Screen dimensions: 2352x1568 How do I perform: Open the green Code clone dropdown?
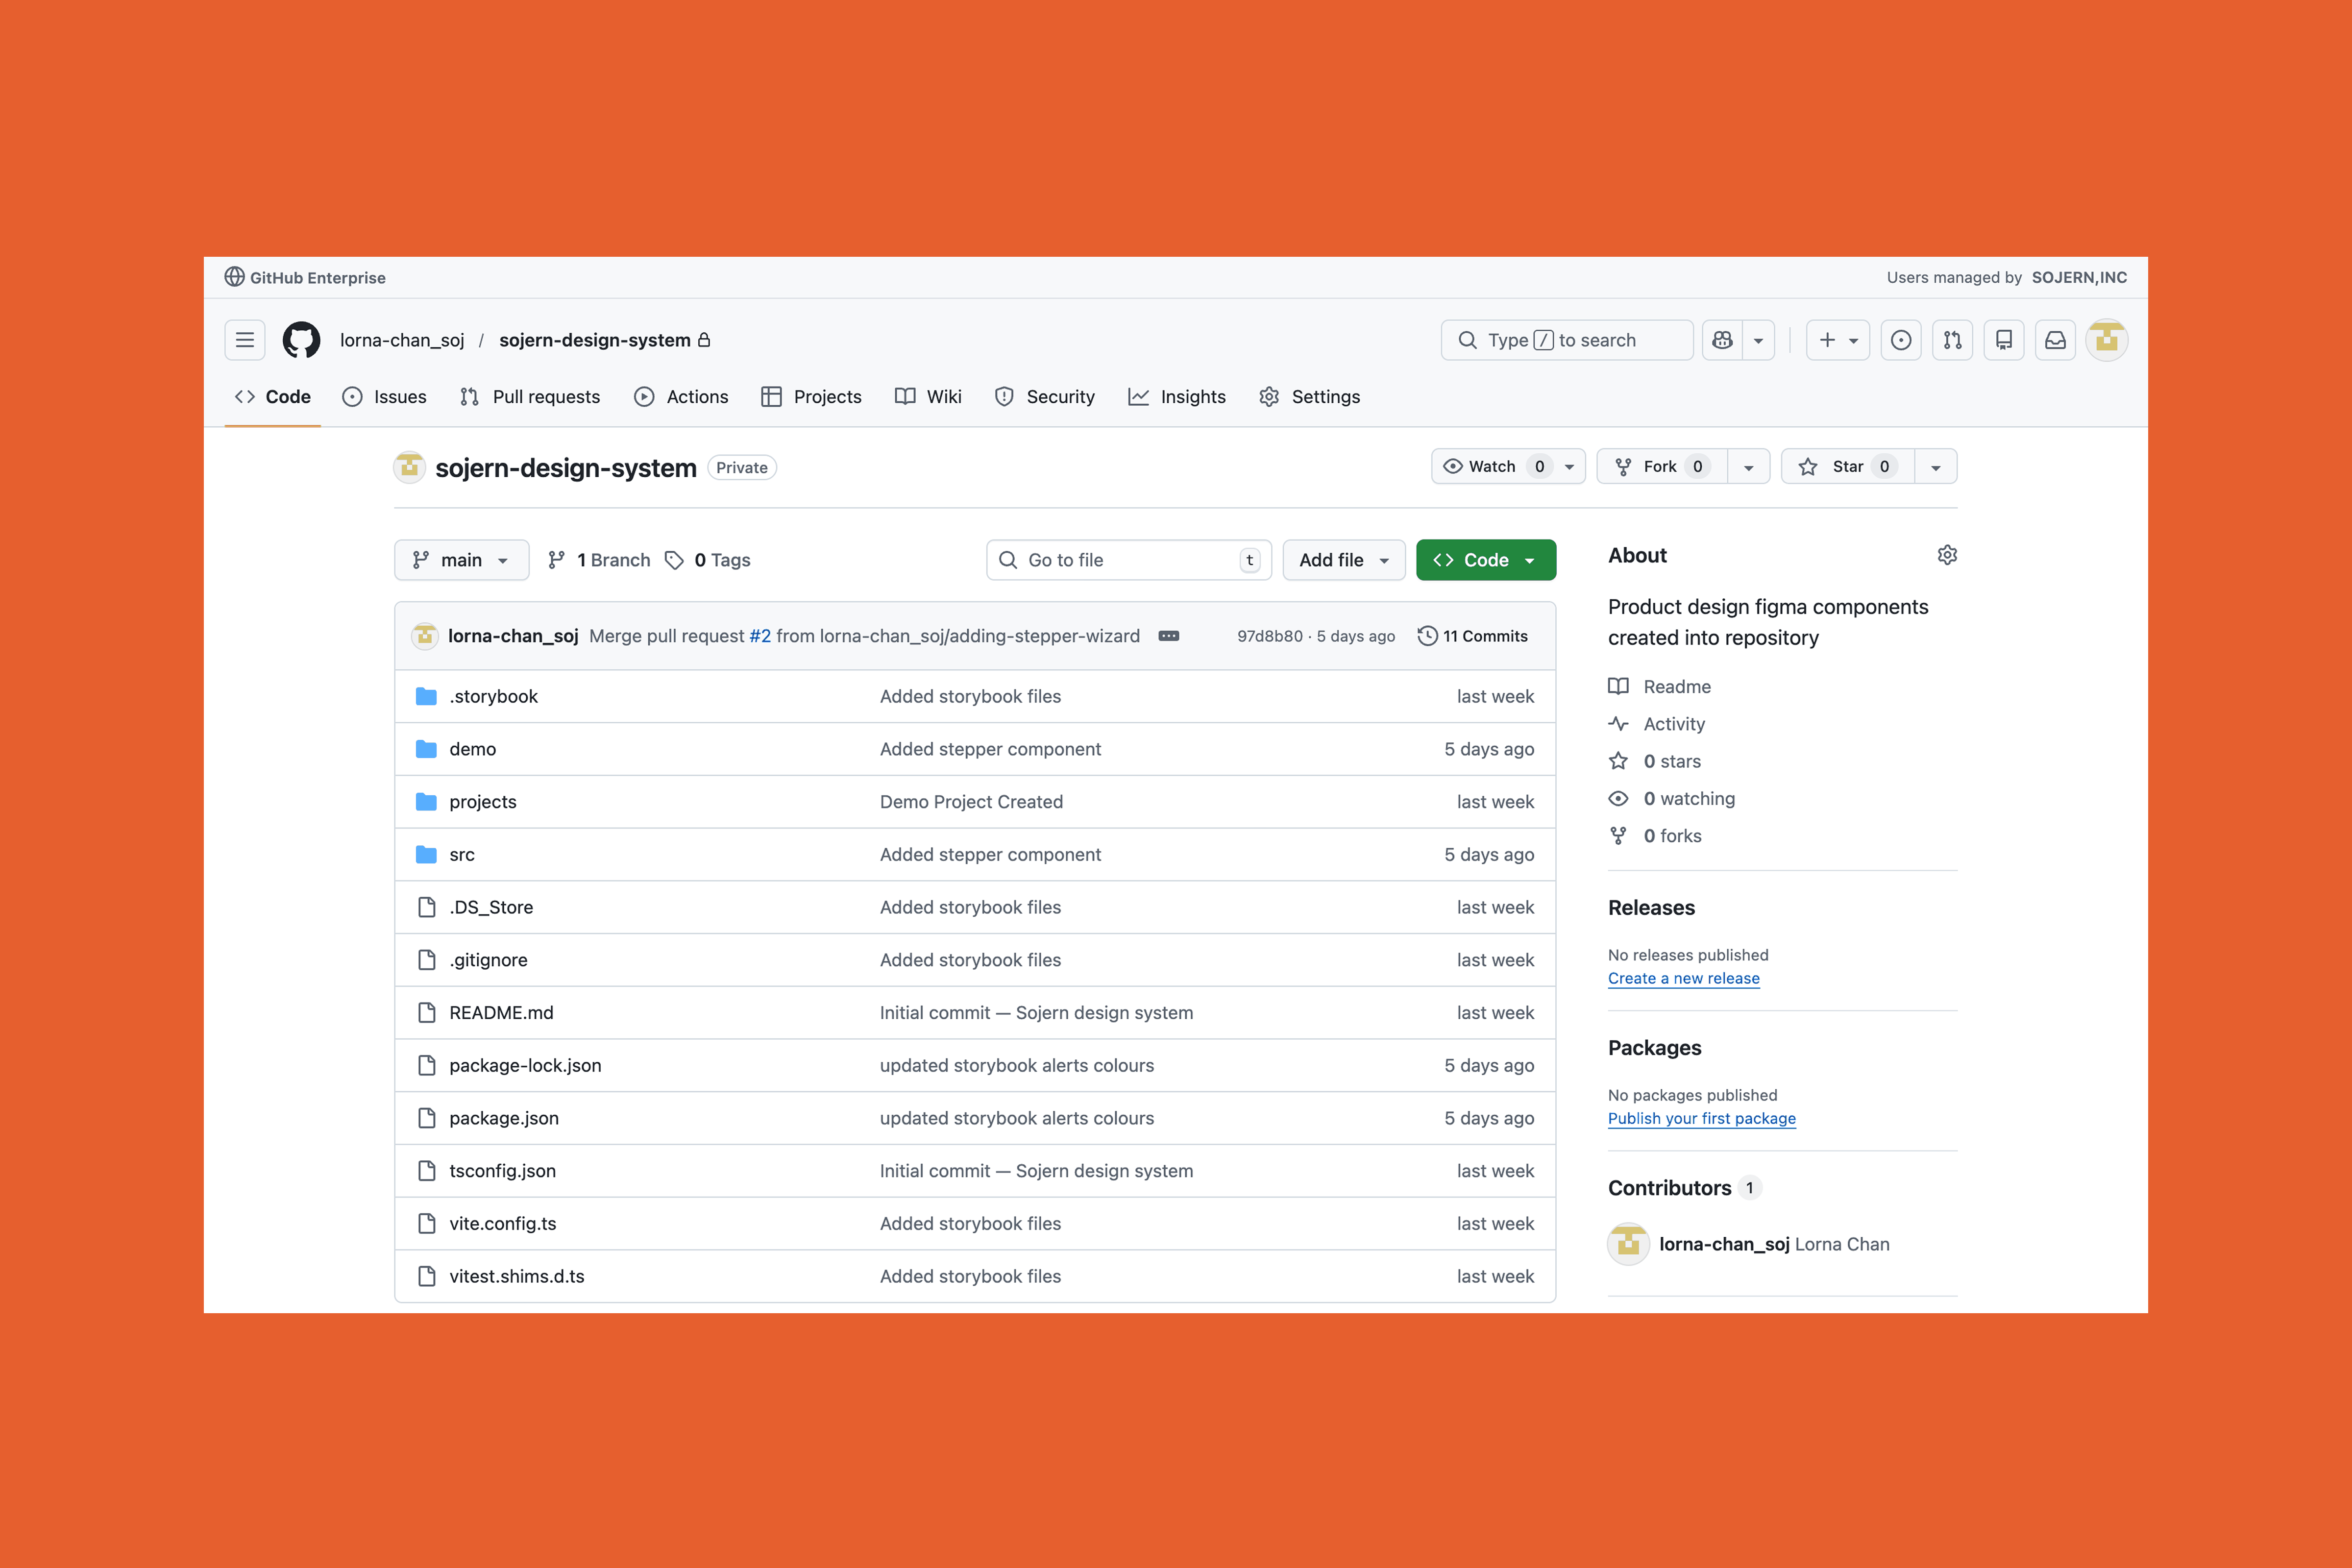coord(1485,560)
